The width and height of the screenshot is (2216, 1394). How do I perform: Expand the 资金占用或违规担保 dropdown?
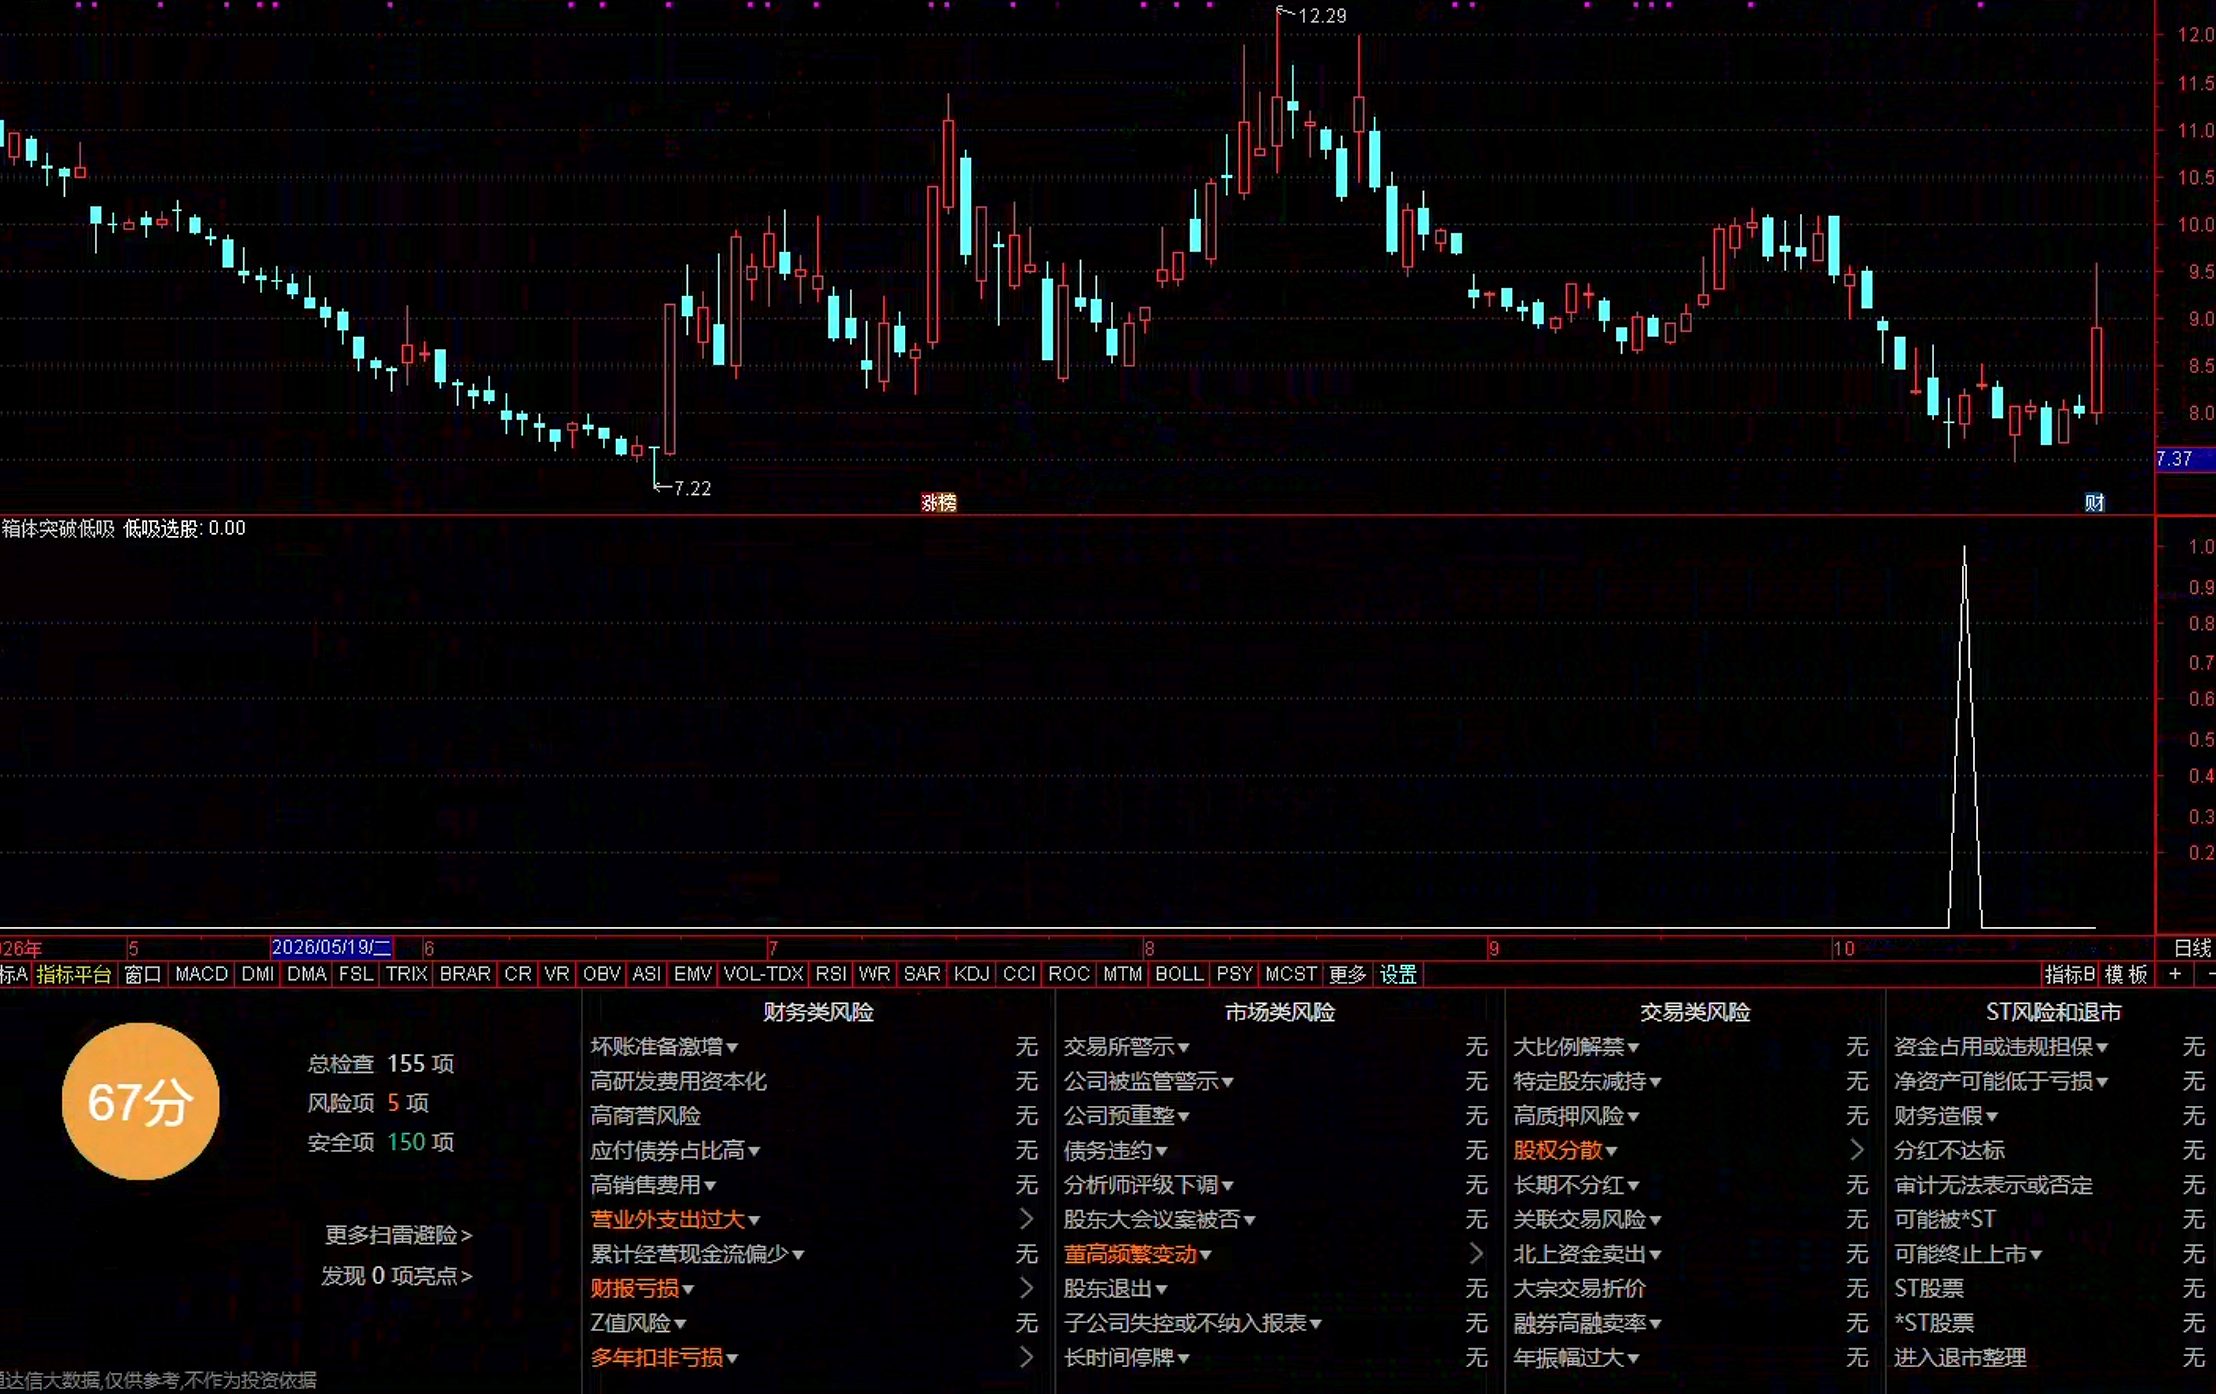pyautogui.click(x=2102, y=1047)
